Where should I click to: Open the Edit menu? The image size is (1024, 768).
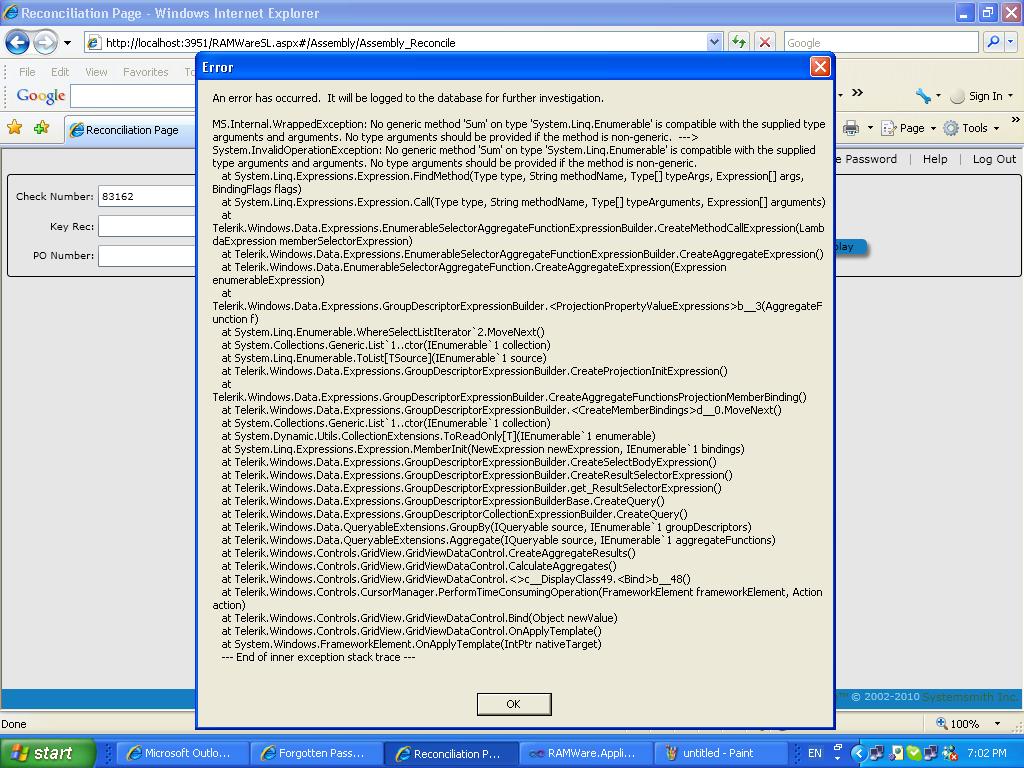click(60, 72)
